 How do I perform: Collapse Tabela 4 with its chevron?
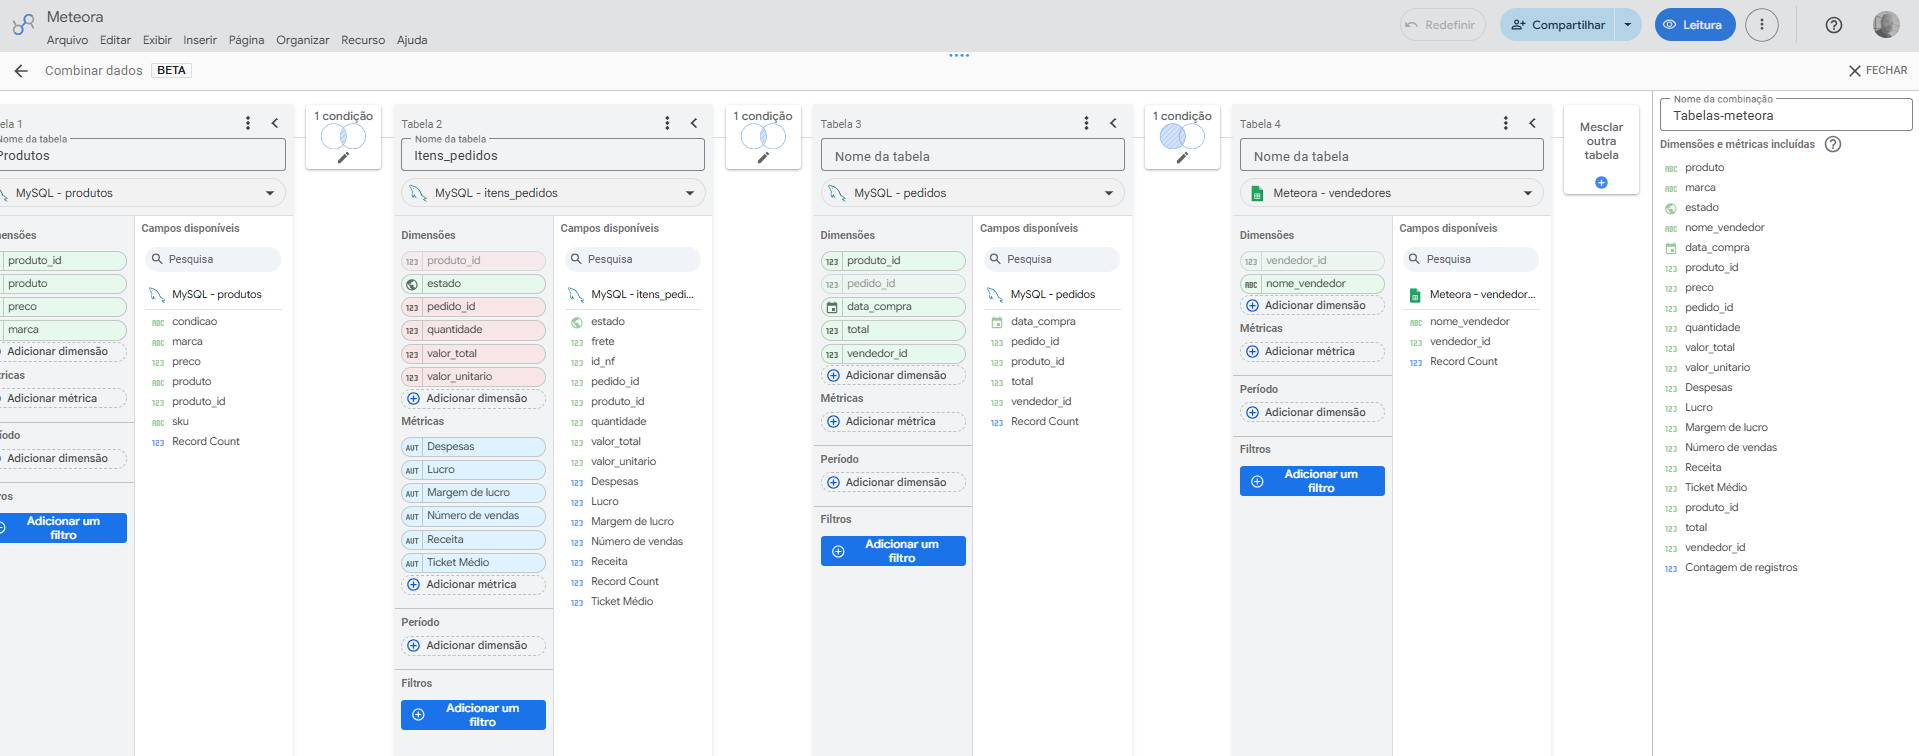coord(1532,123)
